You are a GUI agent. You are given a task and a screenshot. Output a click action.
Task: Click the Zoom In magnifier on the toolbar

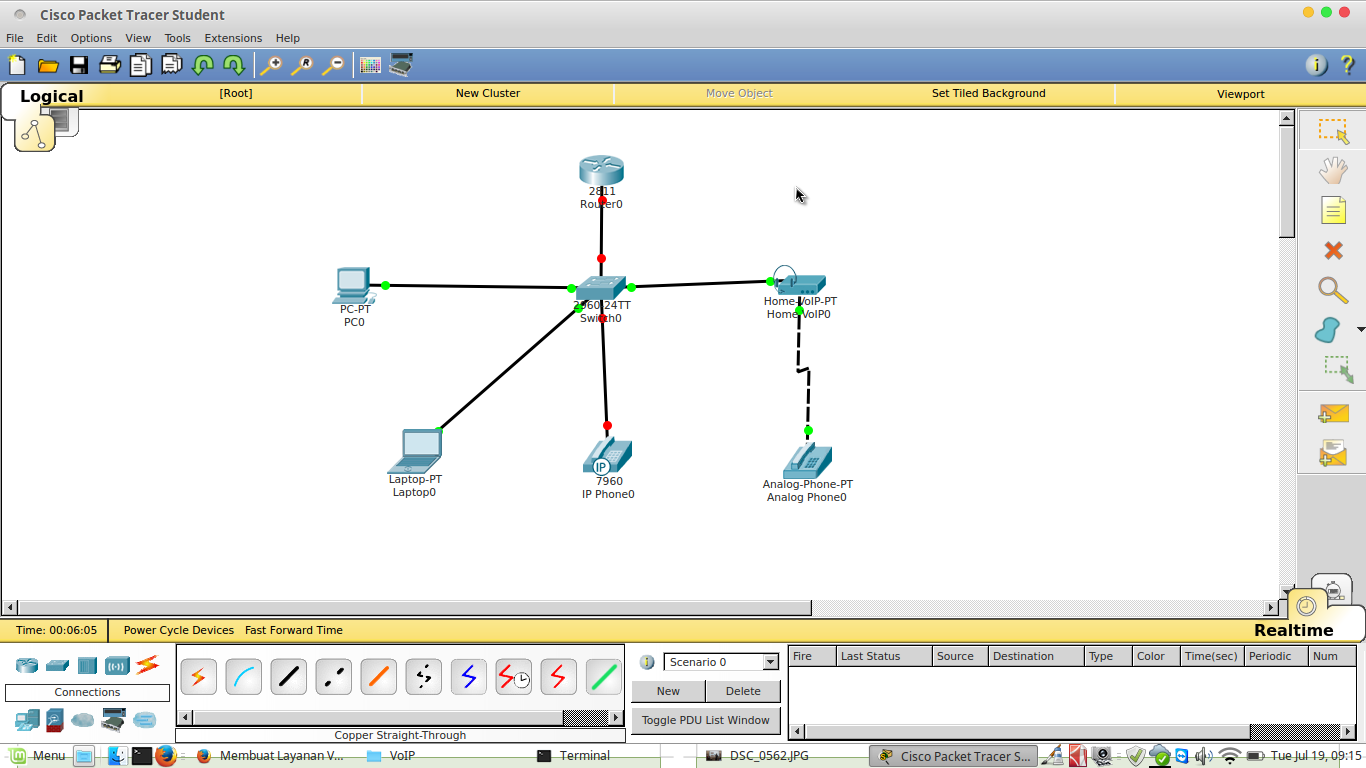pyautogui.click(x=270, y=65)
